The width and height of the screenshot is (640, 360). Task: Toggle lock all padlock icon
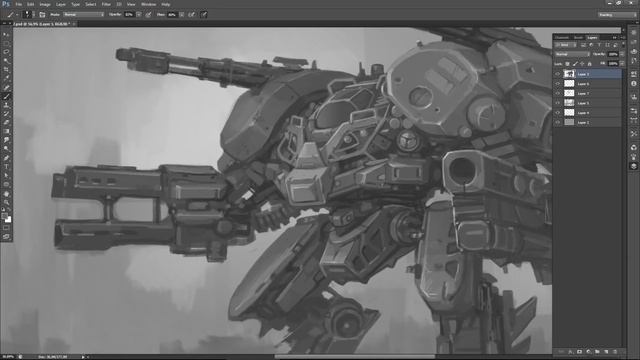[x=589, y=64]
